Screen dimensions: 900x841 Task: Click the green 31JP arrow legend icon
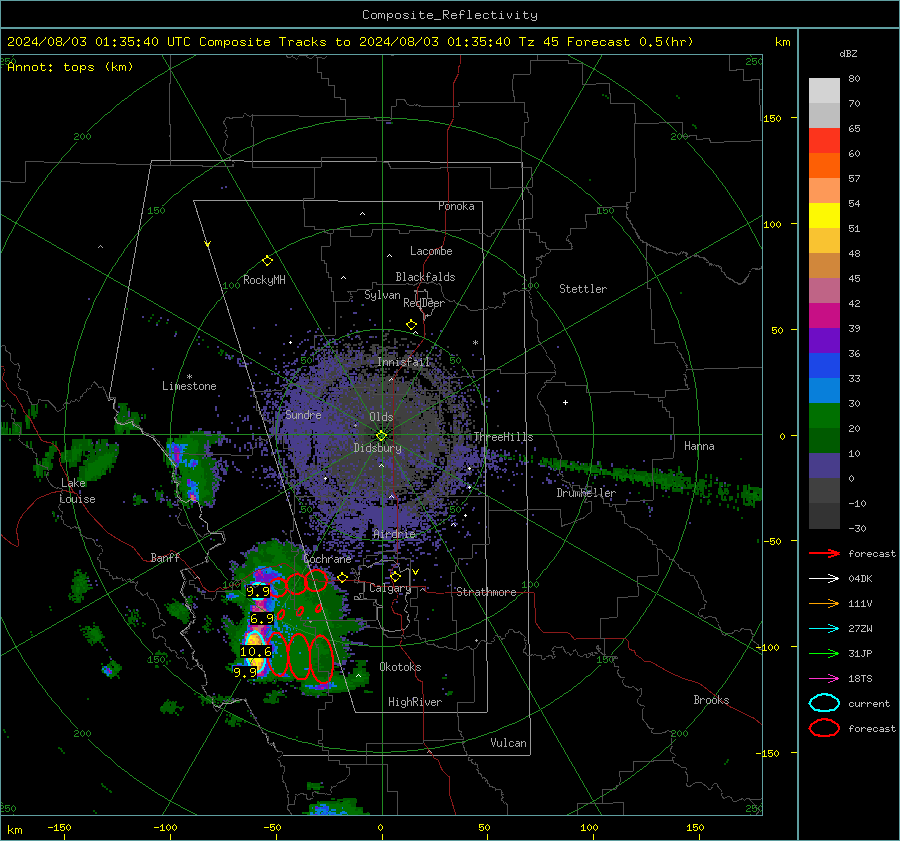824,653
